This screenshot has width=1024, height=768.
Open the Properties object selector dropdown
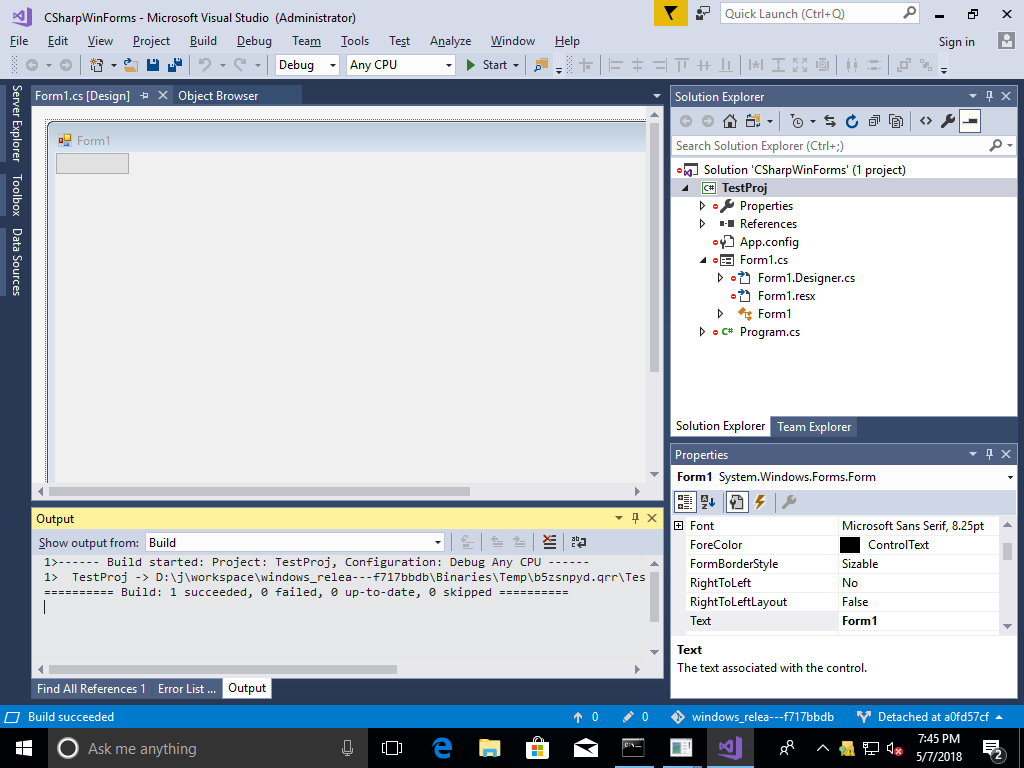[x=1011, y=477]
